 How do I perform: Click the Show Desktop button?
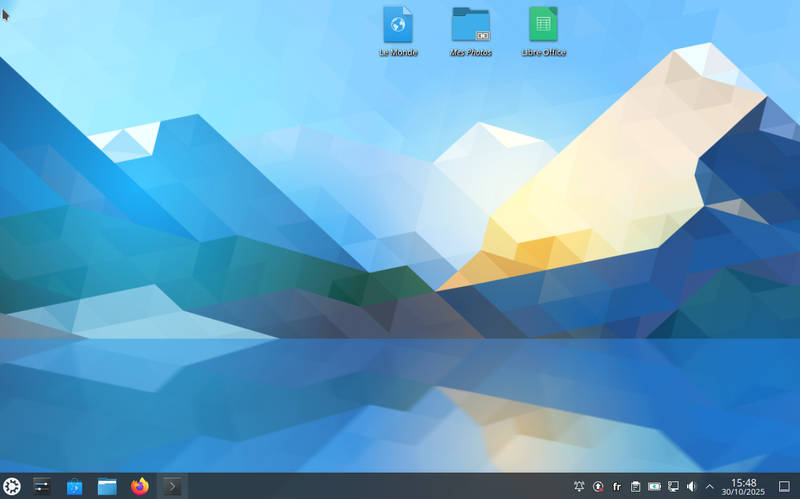click(785, 486)
